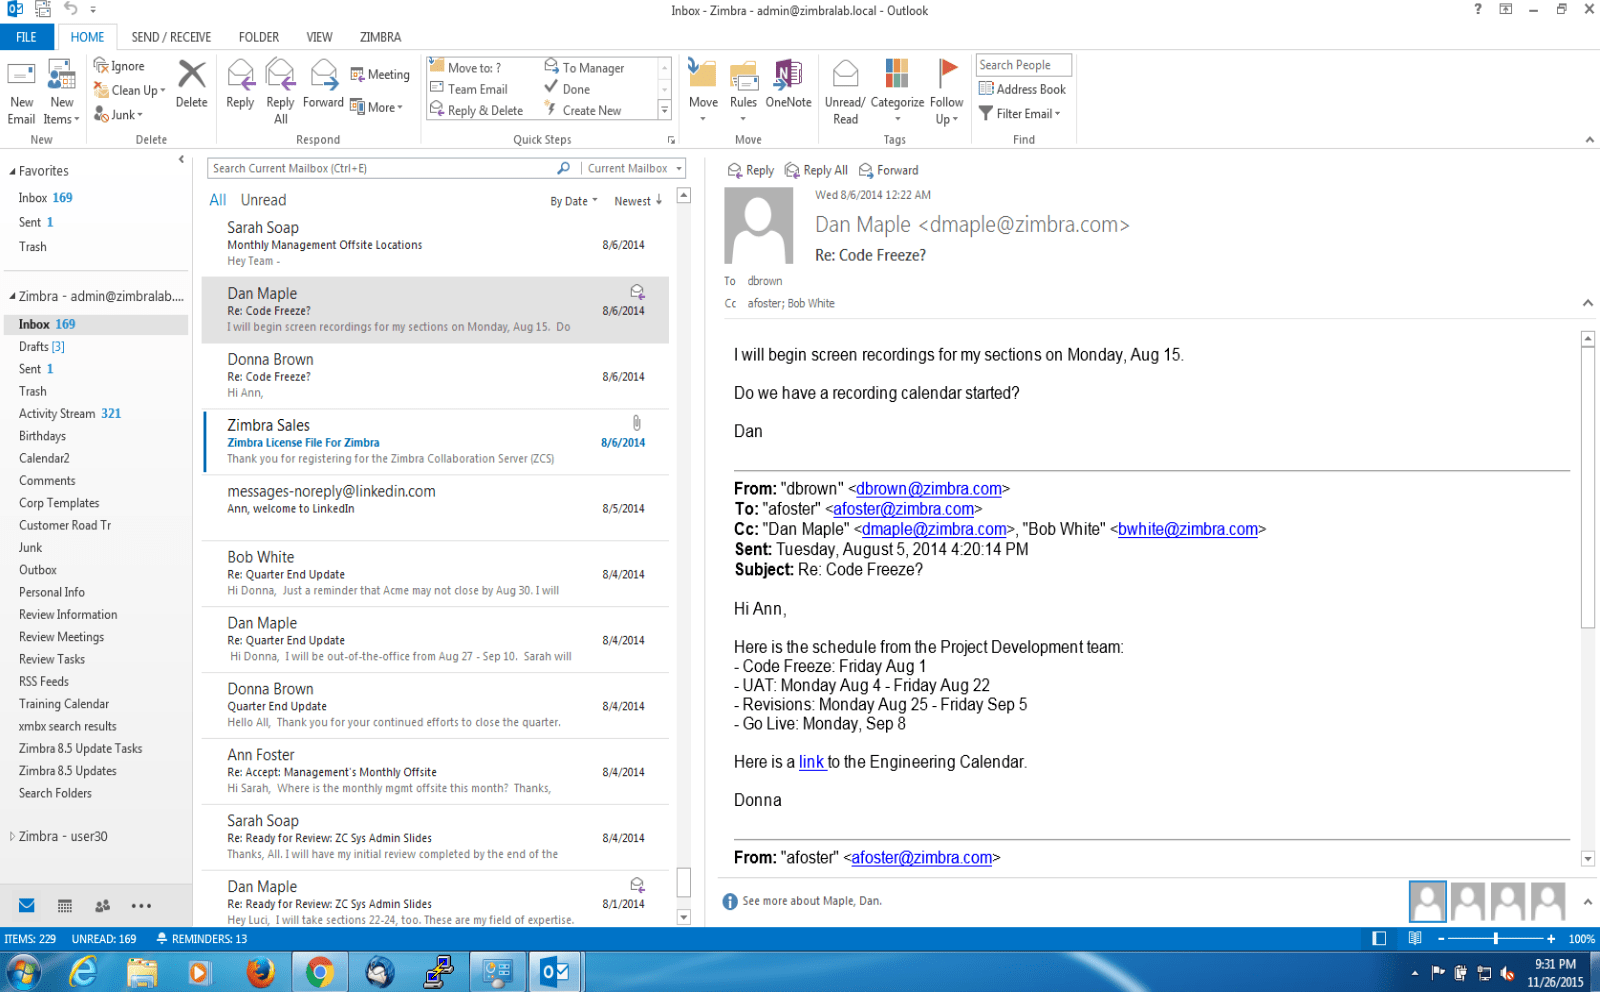Open the Rules menu

pos(743,91)
